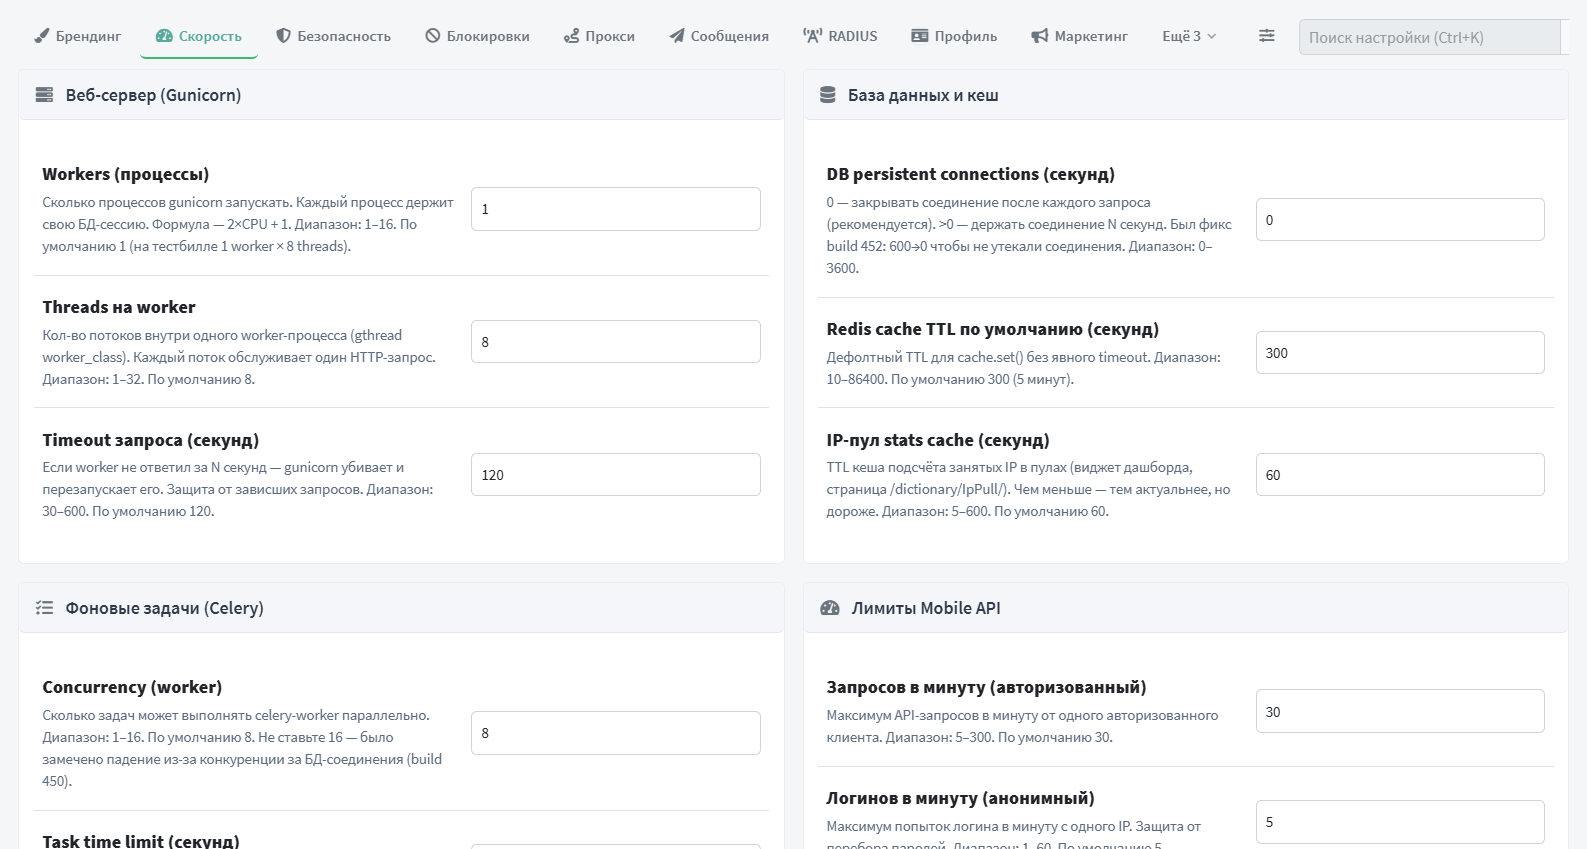
Task: Open the Брендинг tab
Action: [77, 36]
